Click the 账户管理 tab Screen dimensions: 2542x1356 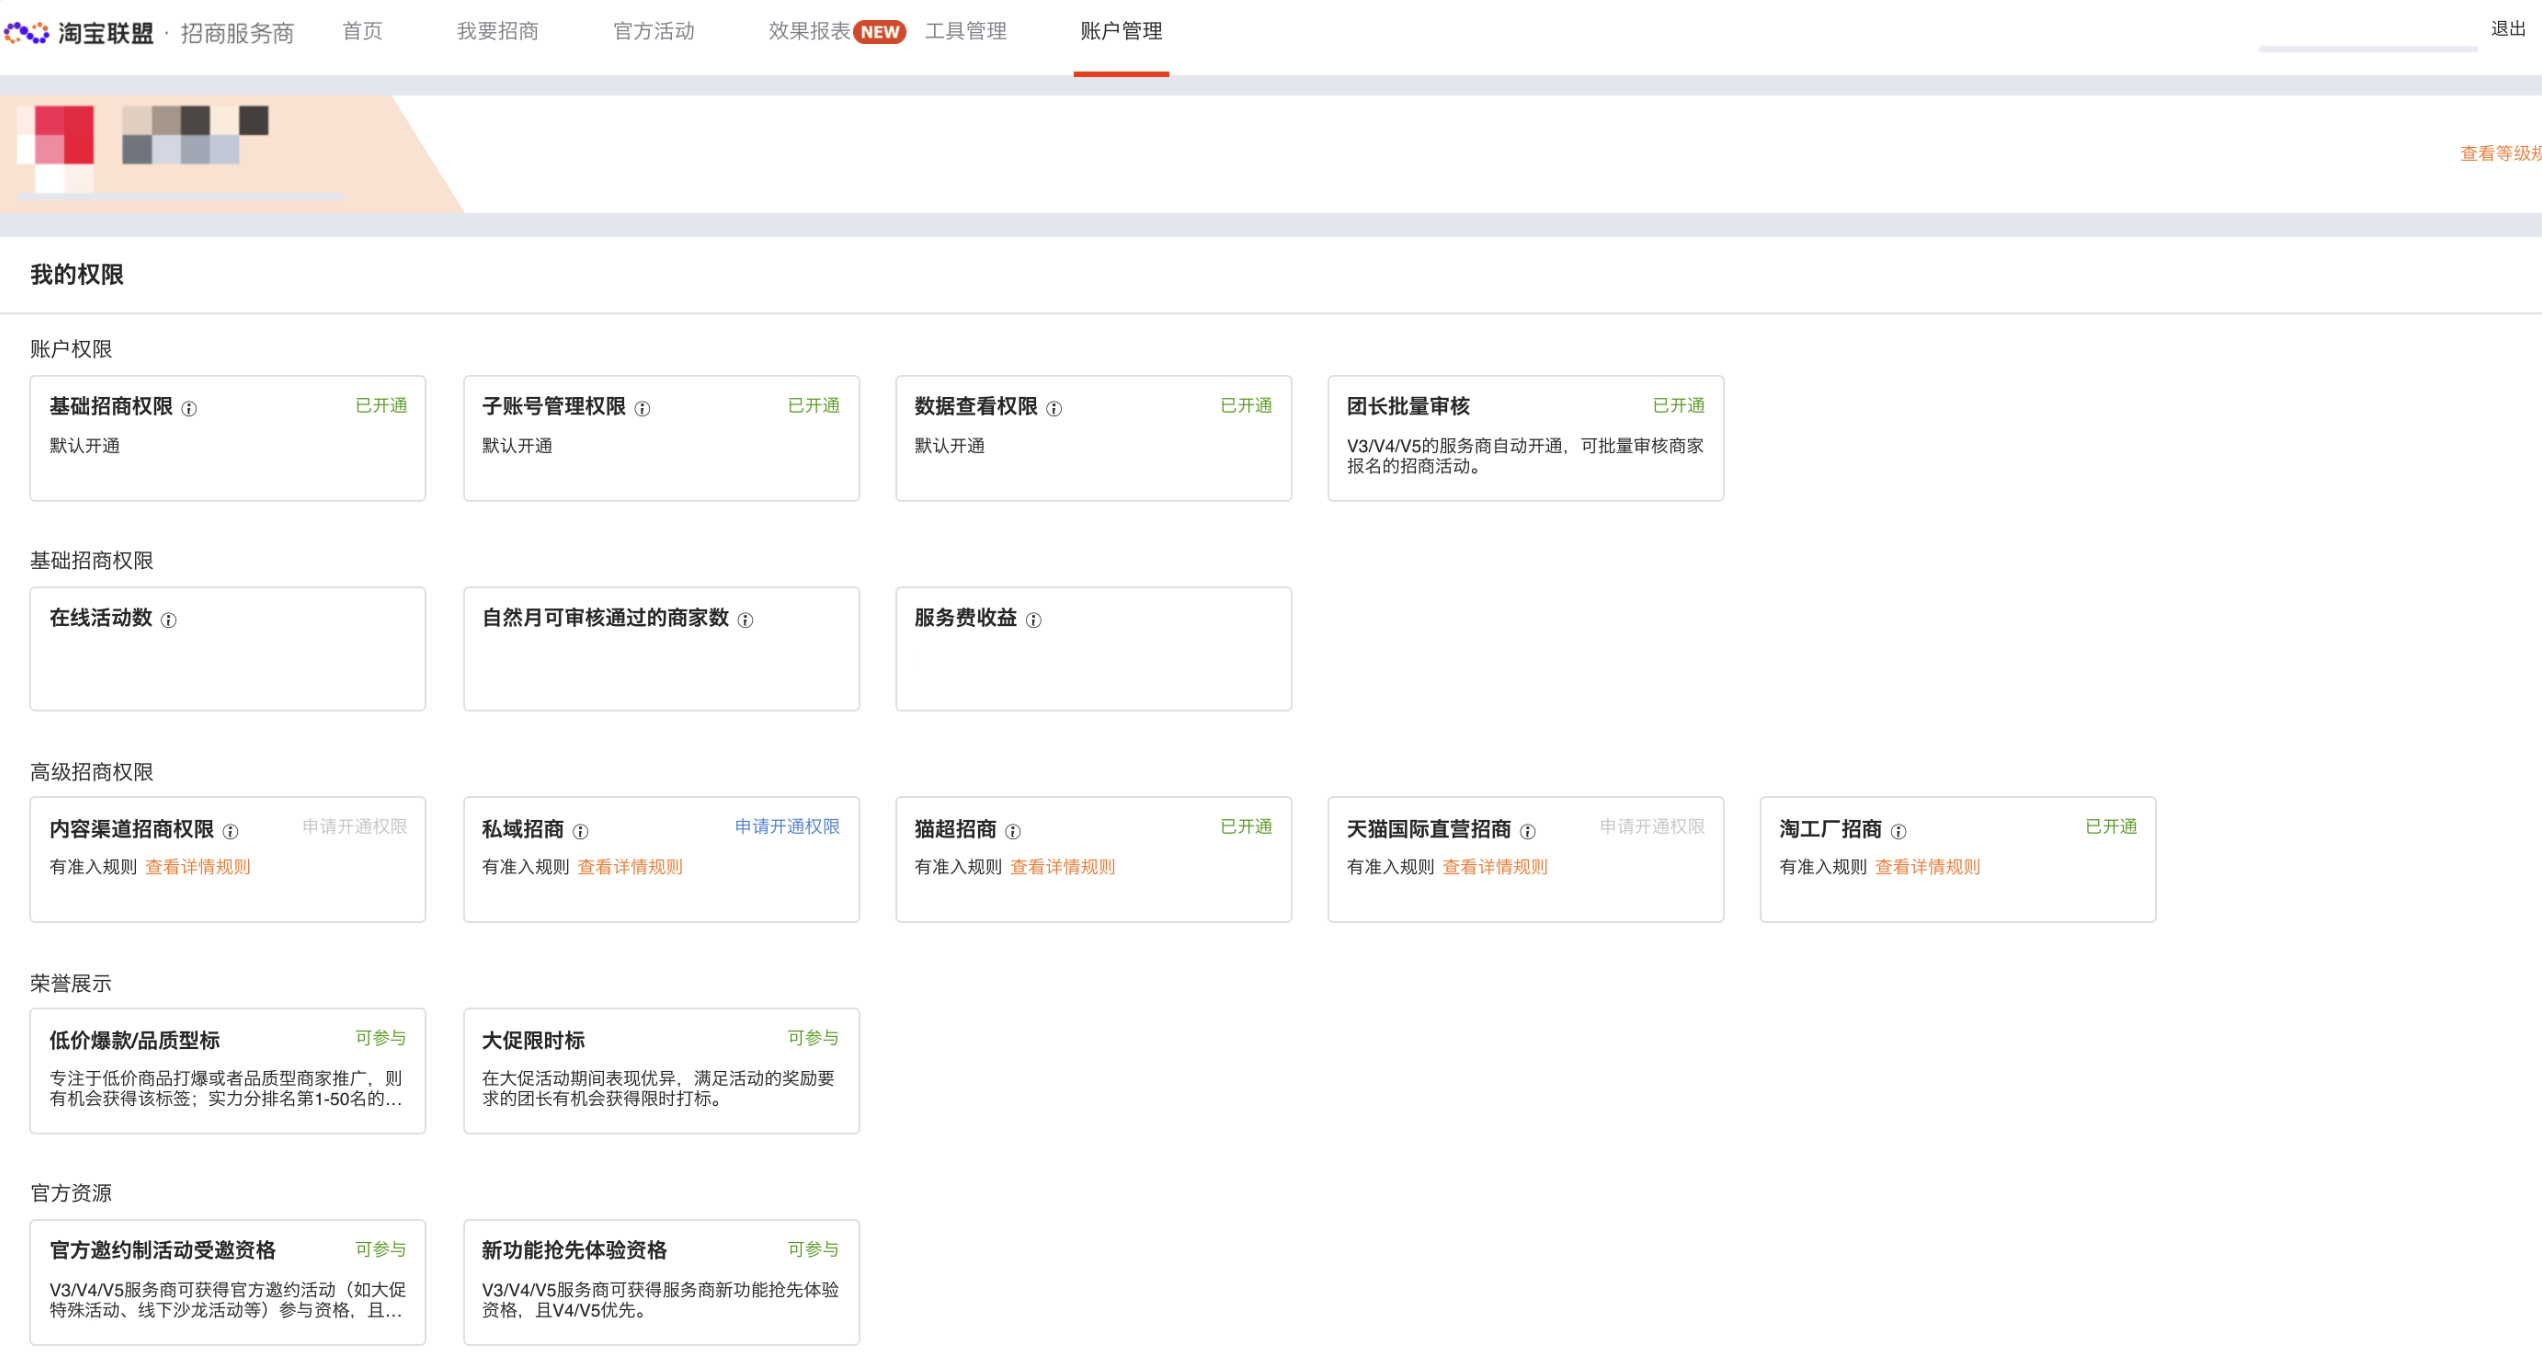1118,30
